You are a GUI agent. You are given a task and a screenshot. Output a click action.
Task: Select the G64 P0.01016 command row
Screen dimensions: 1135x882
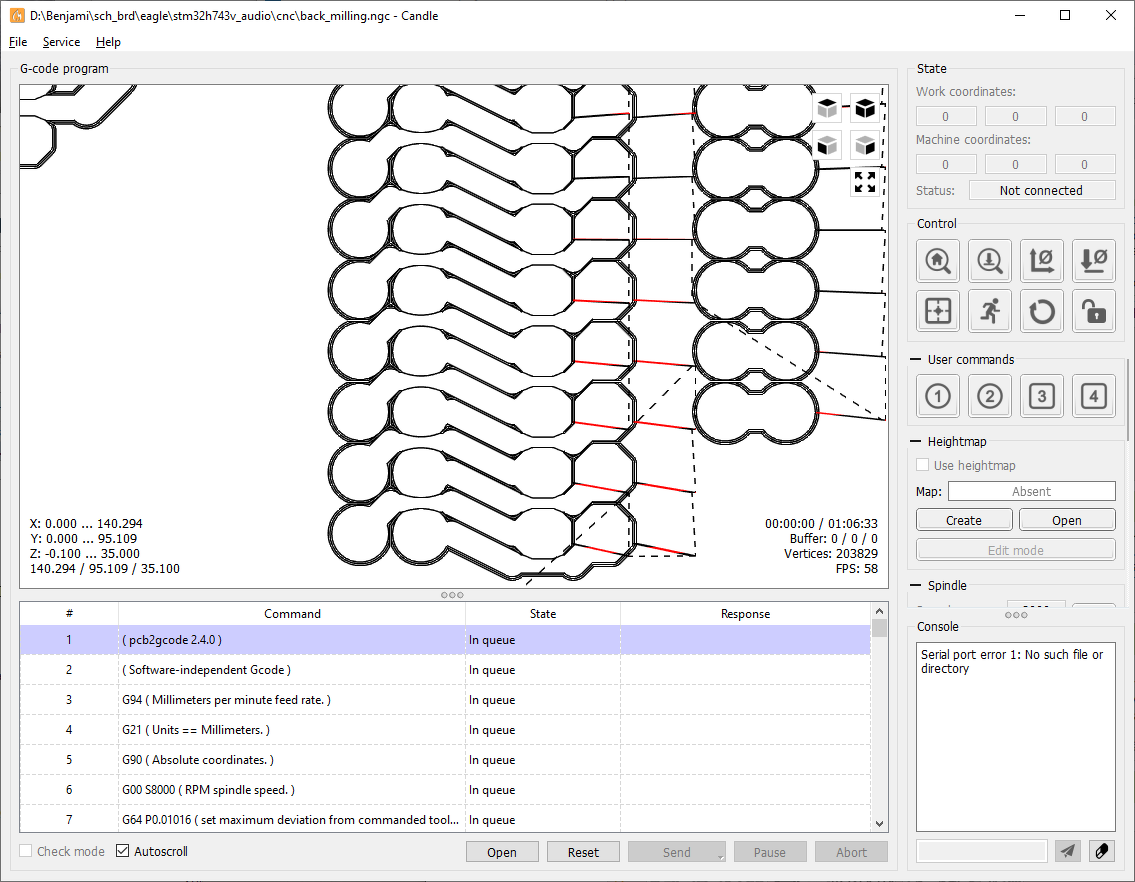[x=444, y=819]
